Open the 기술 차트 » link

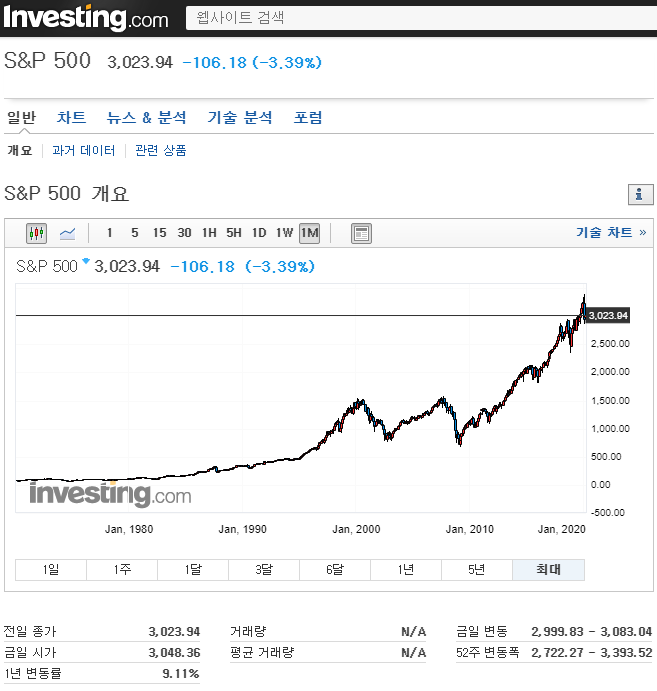point(611,232)
